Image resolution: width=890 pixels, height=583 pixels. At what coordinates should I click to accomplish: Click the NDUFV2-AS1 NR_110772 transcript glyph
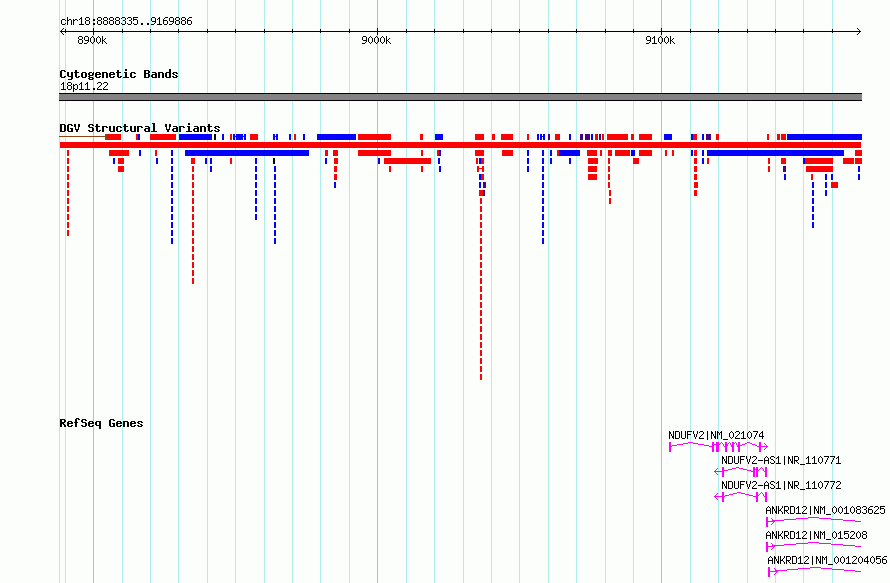tap(741, 497)
